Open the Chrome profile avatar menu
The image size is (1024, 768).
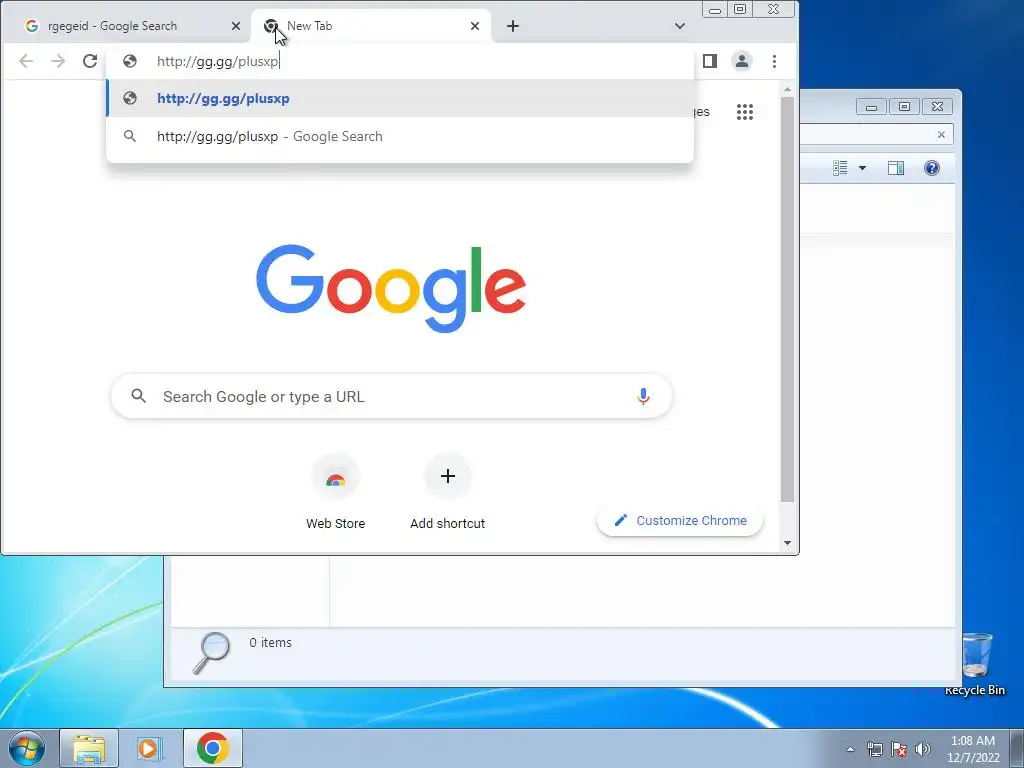click(742, 61)
